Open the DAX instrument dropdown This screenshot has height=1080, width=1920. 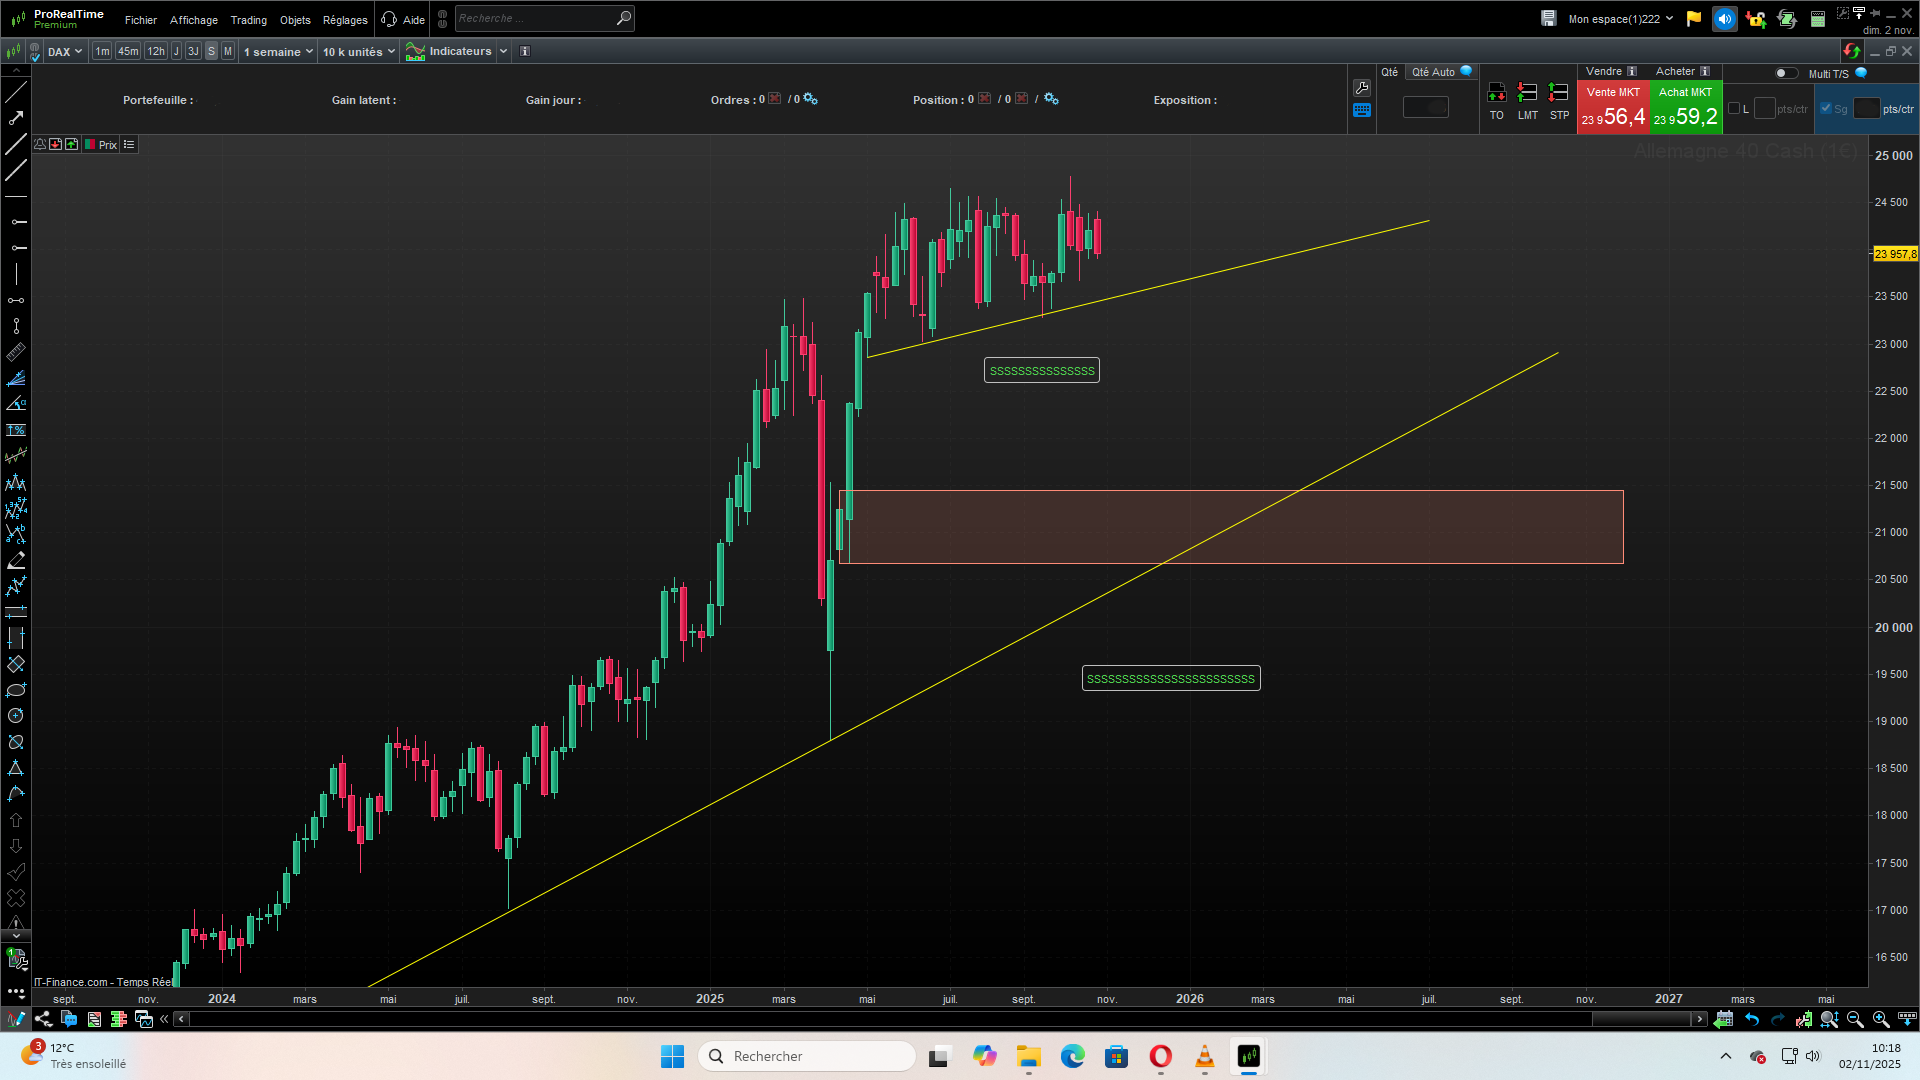point(65,52)
